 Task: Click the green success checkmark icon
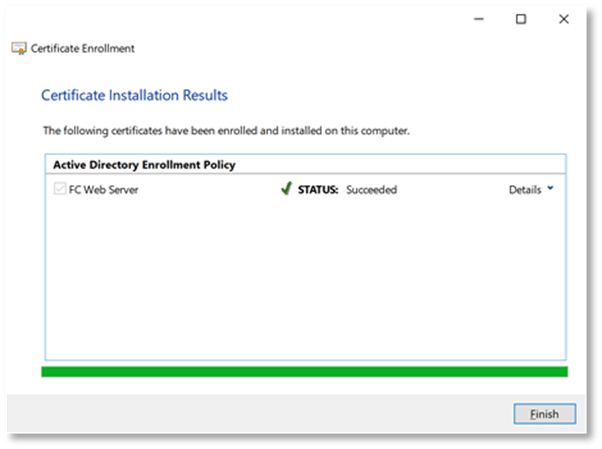pos(284,189)
